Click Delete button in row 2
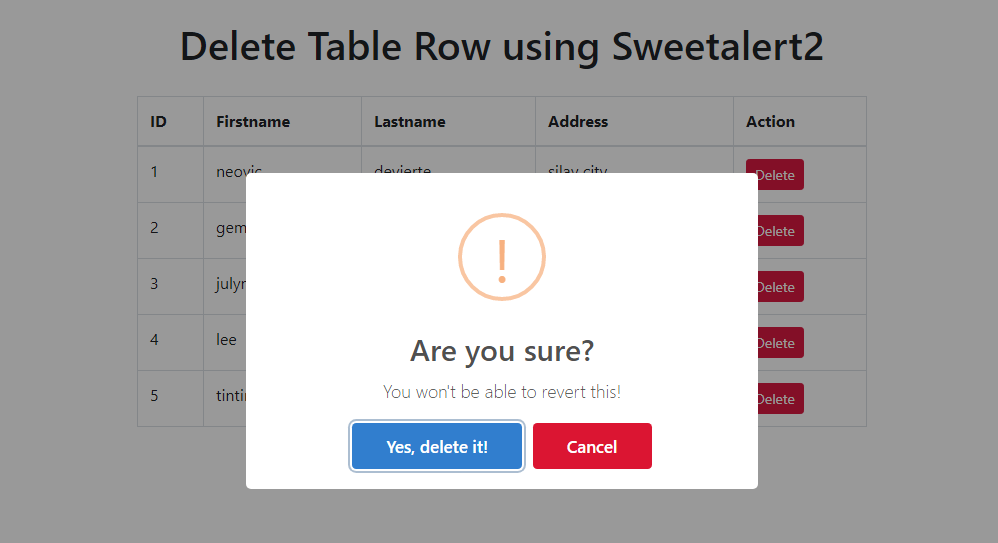 point(780,230)
